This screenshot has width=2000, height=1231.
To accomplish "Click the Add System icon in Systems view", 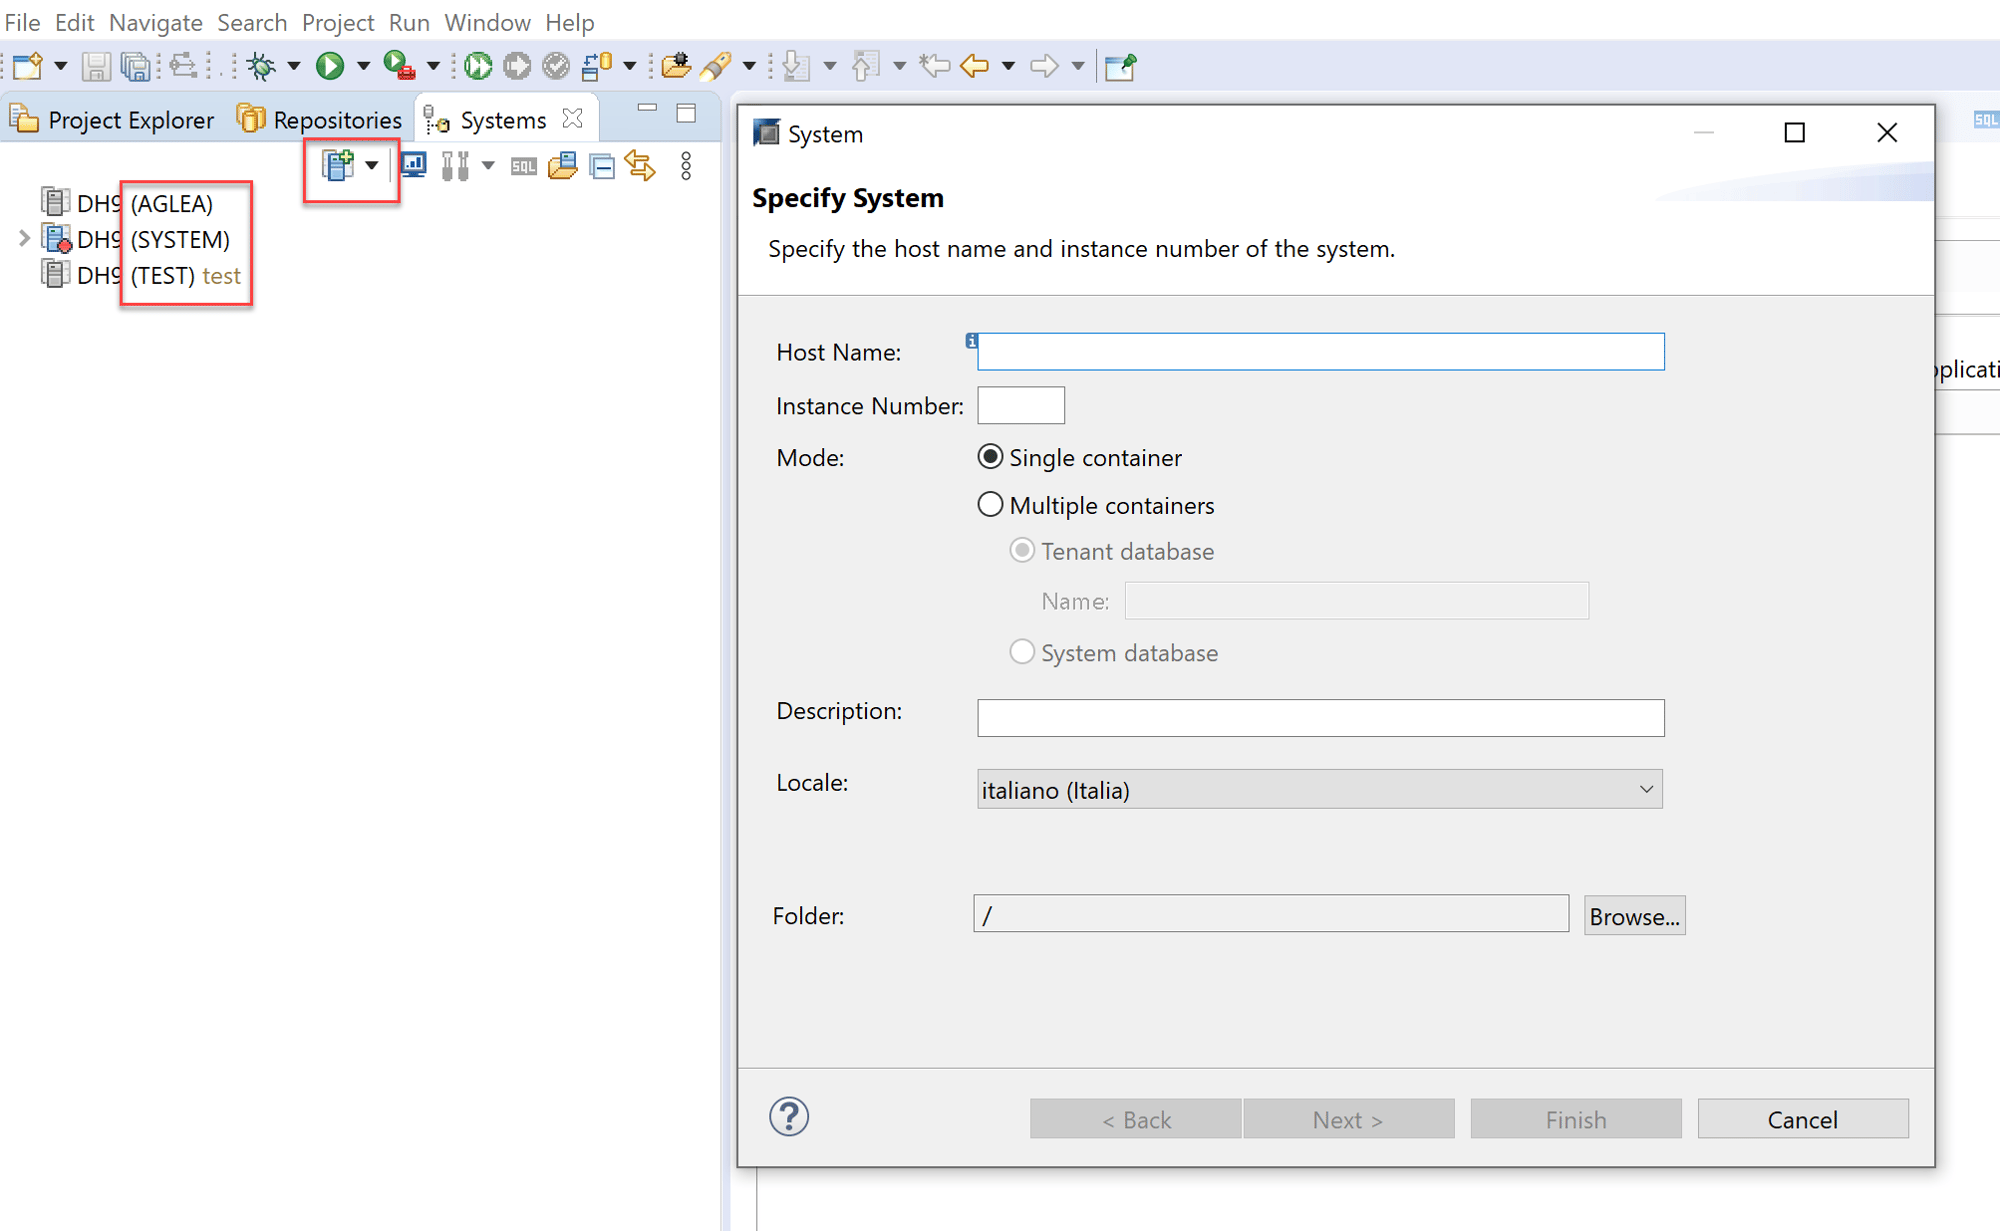I will pyautogui.click(x=338, y=165).
